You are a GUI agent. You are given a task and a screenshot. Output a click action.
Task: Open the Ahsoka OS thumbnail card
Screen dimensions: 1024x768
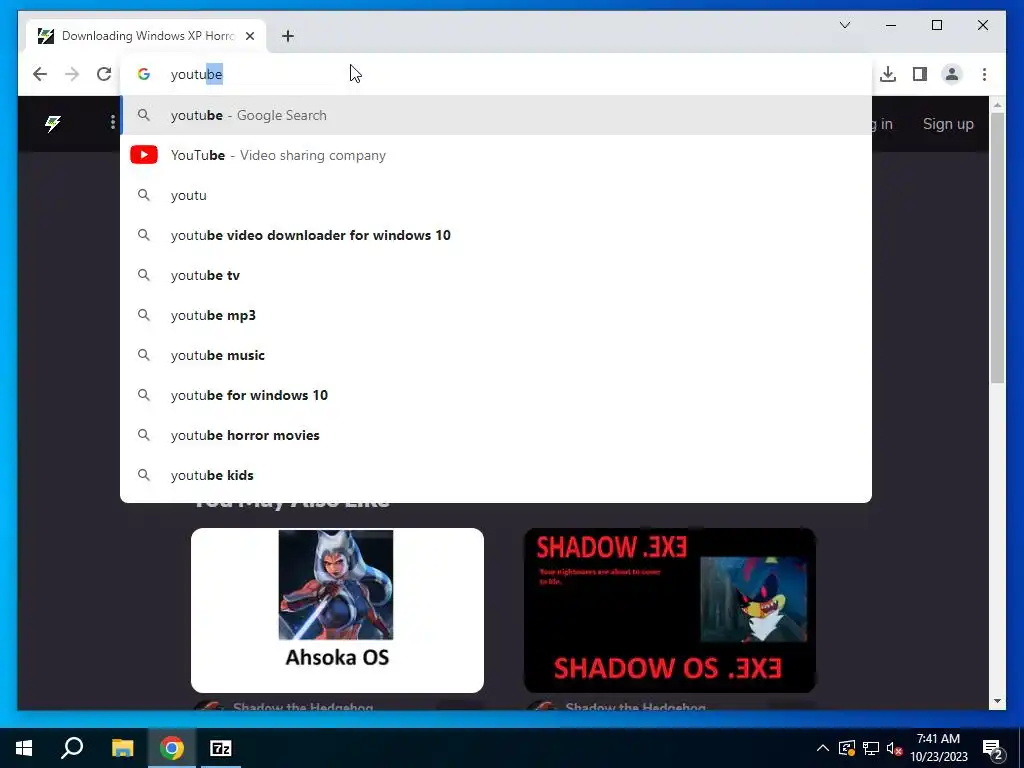click(x=337, y=610)
